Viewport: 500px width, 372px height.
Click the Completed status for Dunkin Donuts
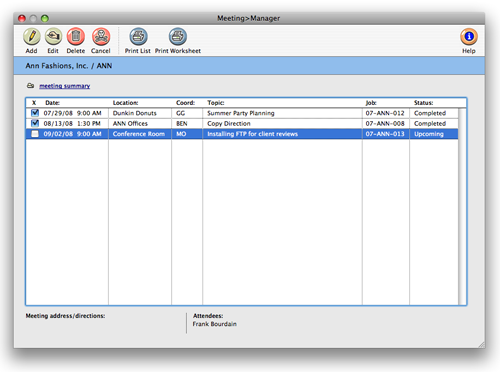(430, 113)
